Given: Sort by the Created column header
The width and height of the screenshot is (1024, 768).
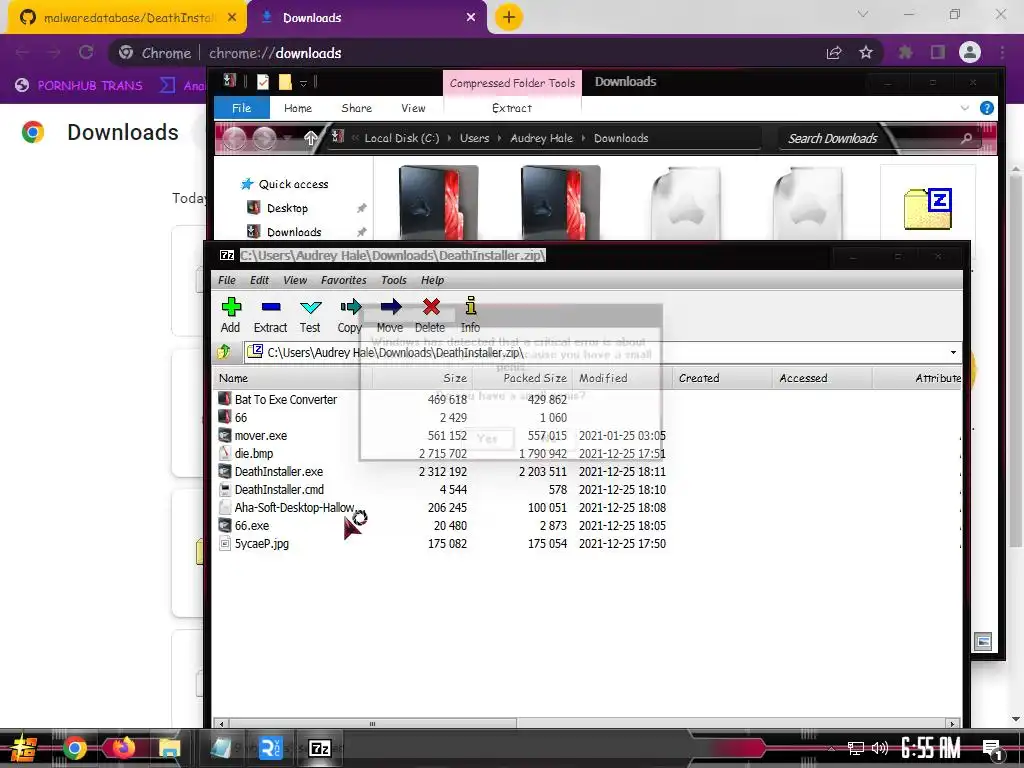Looking at the screenshot, I should pyautogui.click(x=722, y=378).
